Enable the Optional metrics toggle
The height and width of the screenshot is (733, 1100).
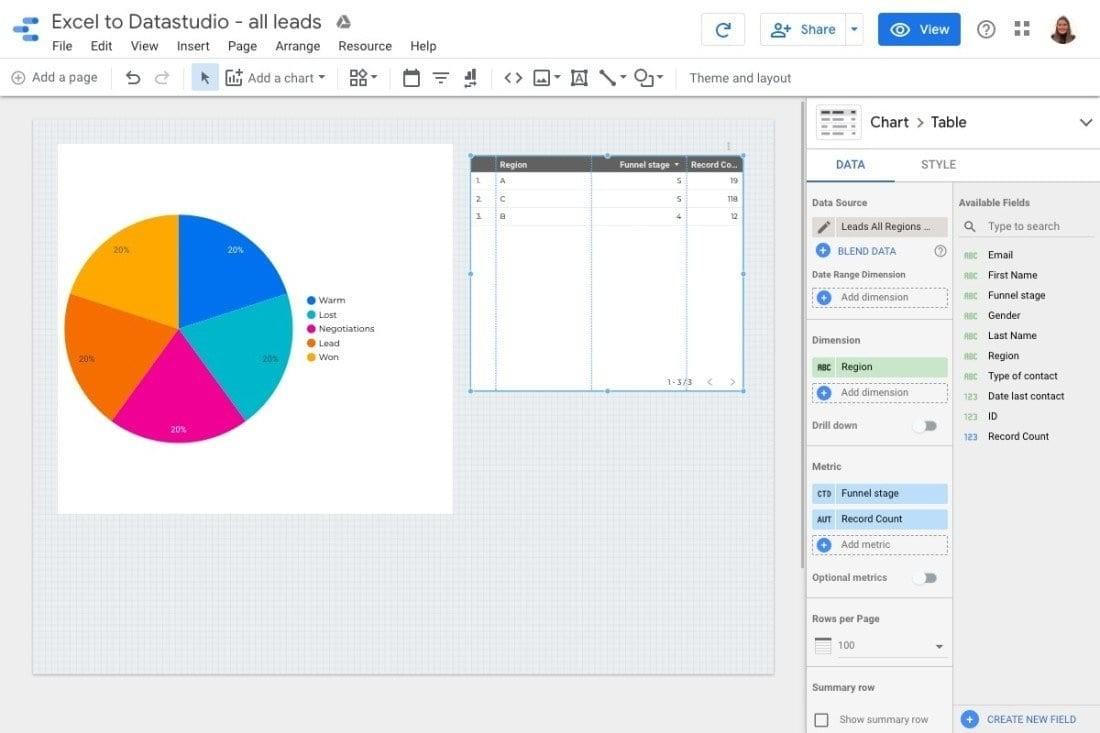coord(926,578)
